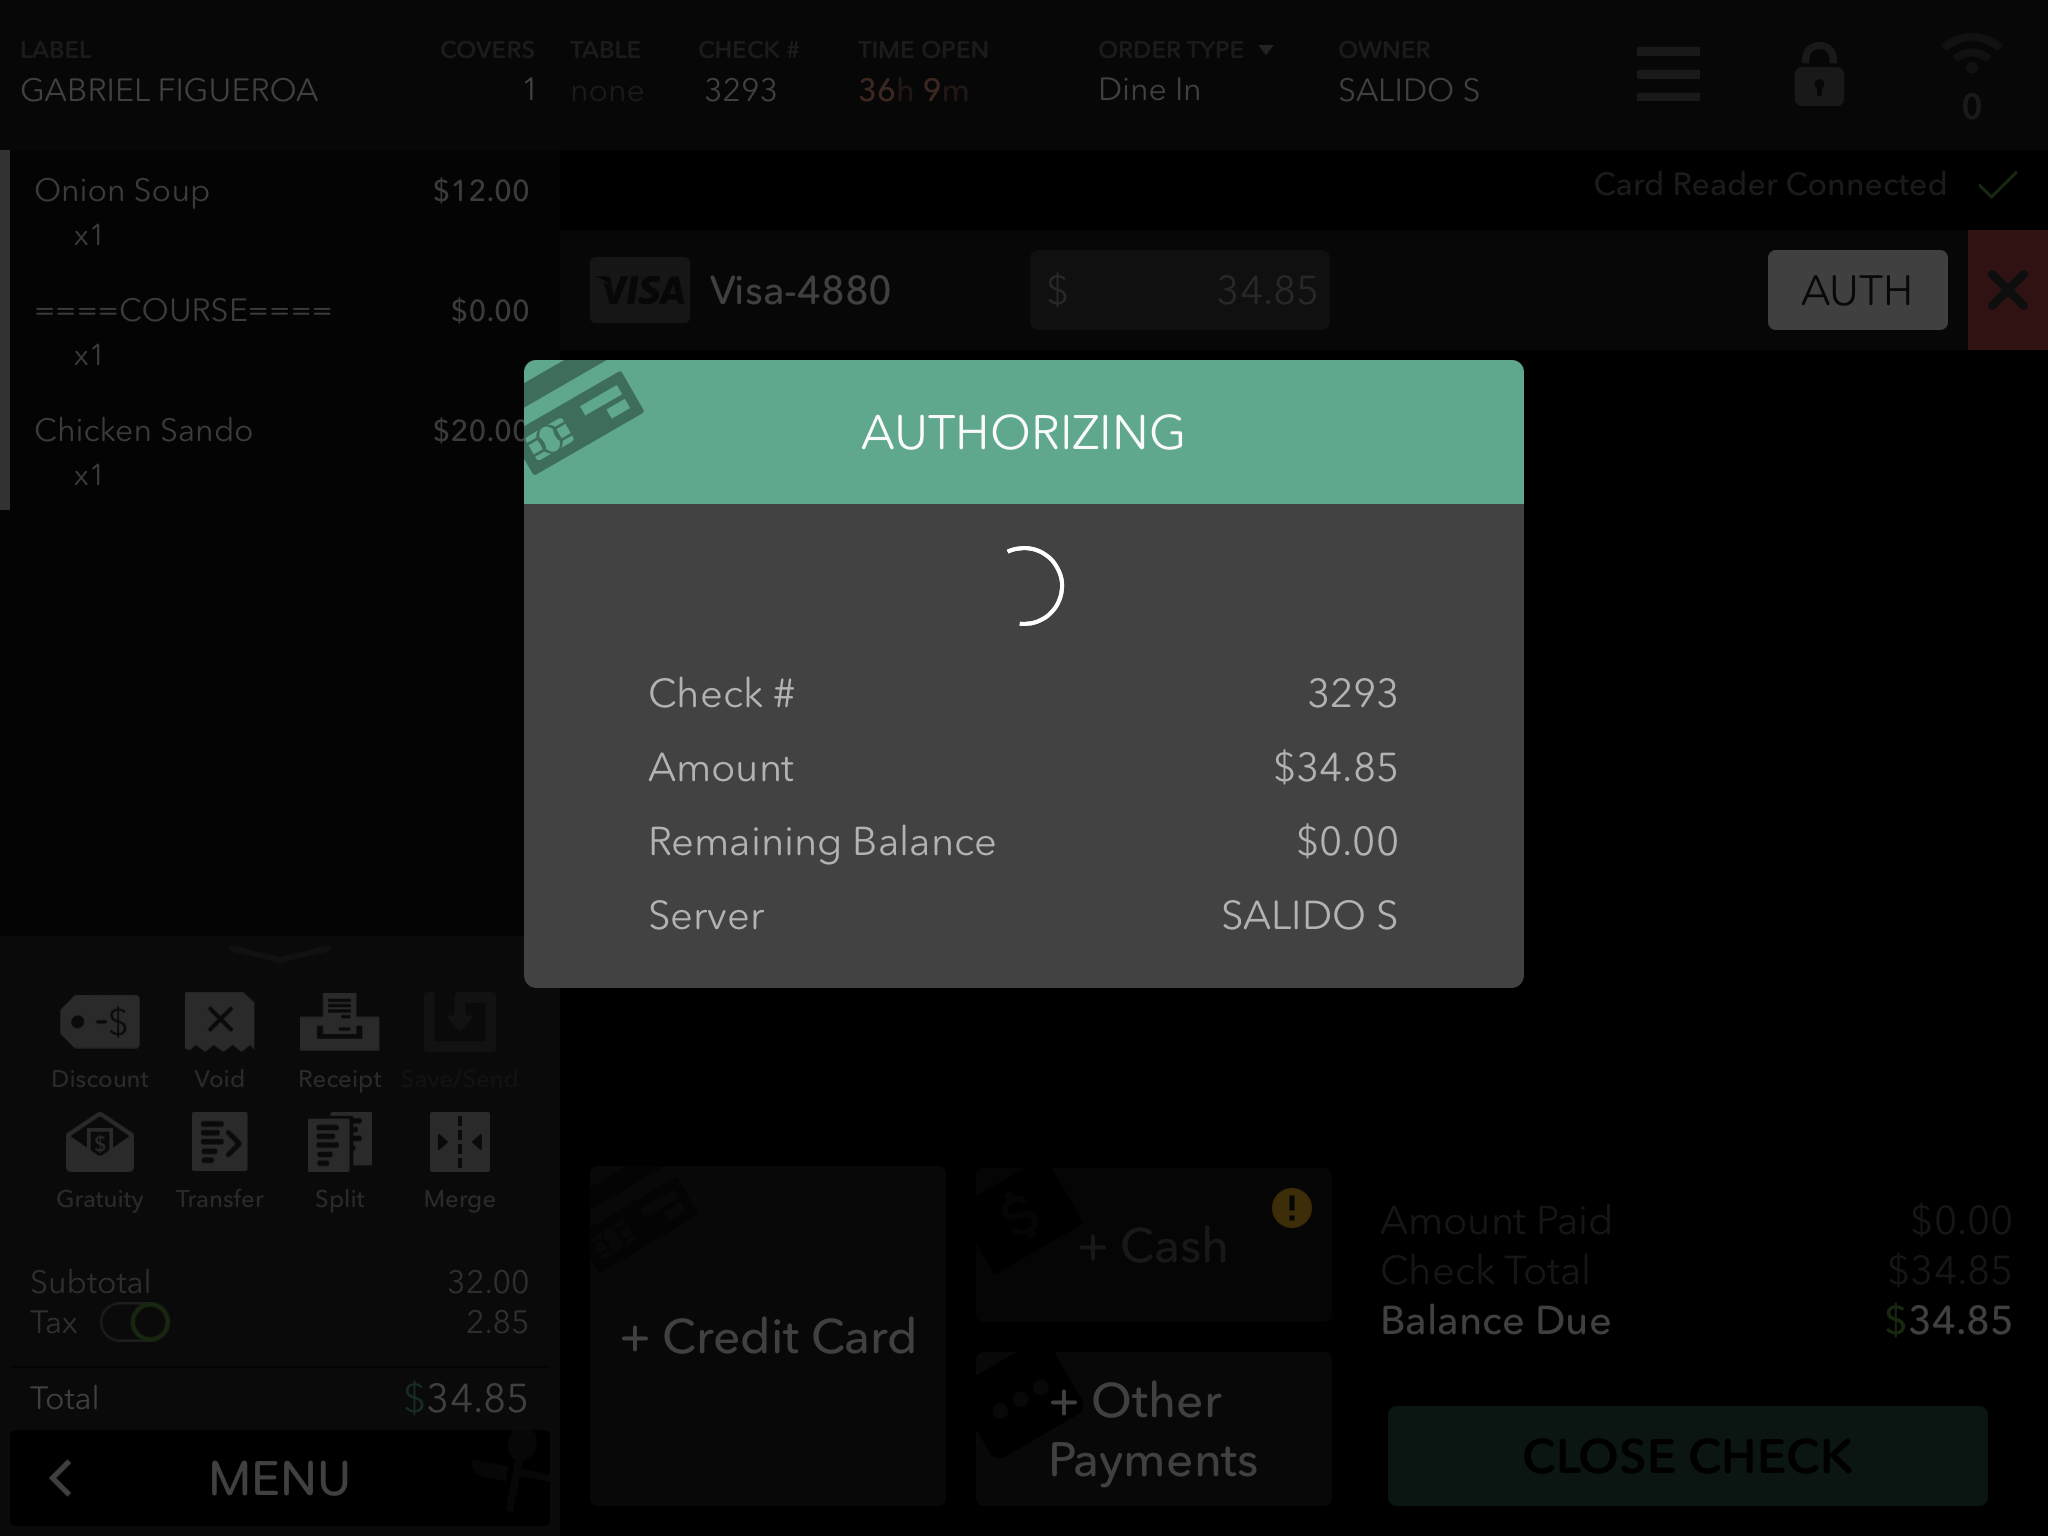Viewport: 2048px width, 1536px height.
Task: Open the Discount tag icon
Action: (x=100, y=1022)
